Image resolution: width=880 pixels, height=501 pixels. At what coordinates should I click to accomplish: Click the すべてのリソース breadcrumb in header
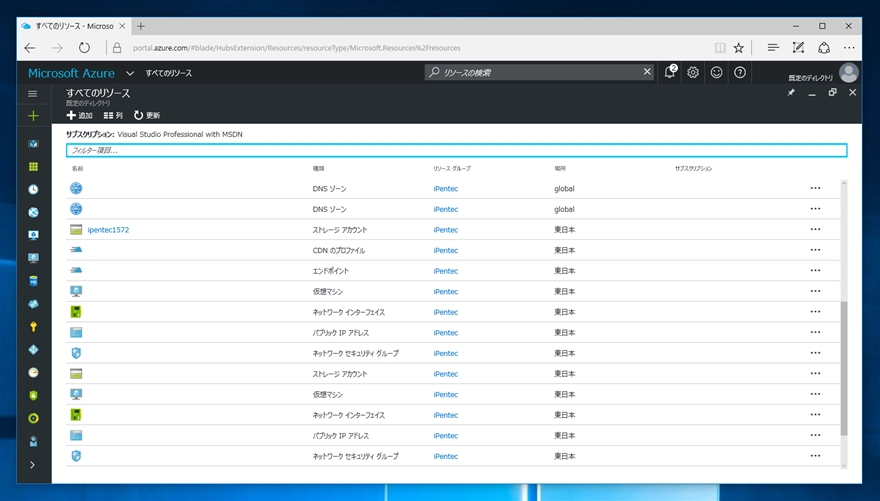pyautogui.click(x=168, y=73)
